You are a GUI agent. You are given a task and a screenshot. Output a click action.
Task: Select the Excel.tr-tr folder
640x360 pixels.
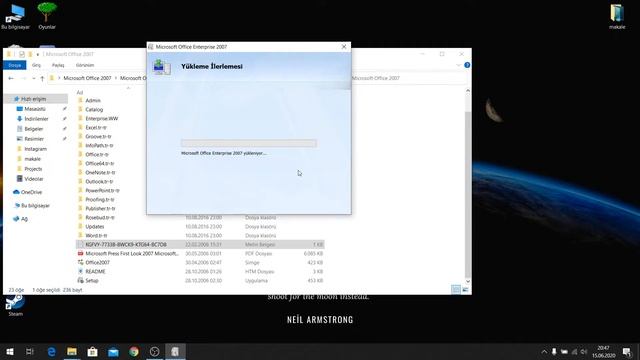[x=96, y=127]
